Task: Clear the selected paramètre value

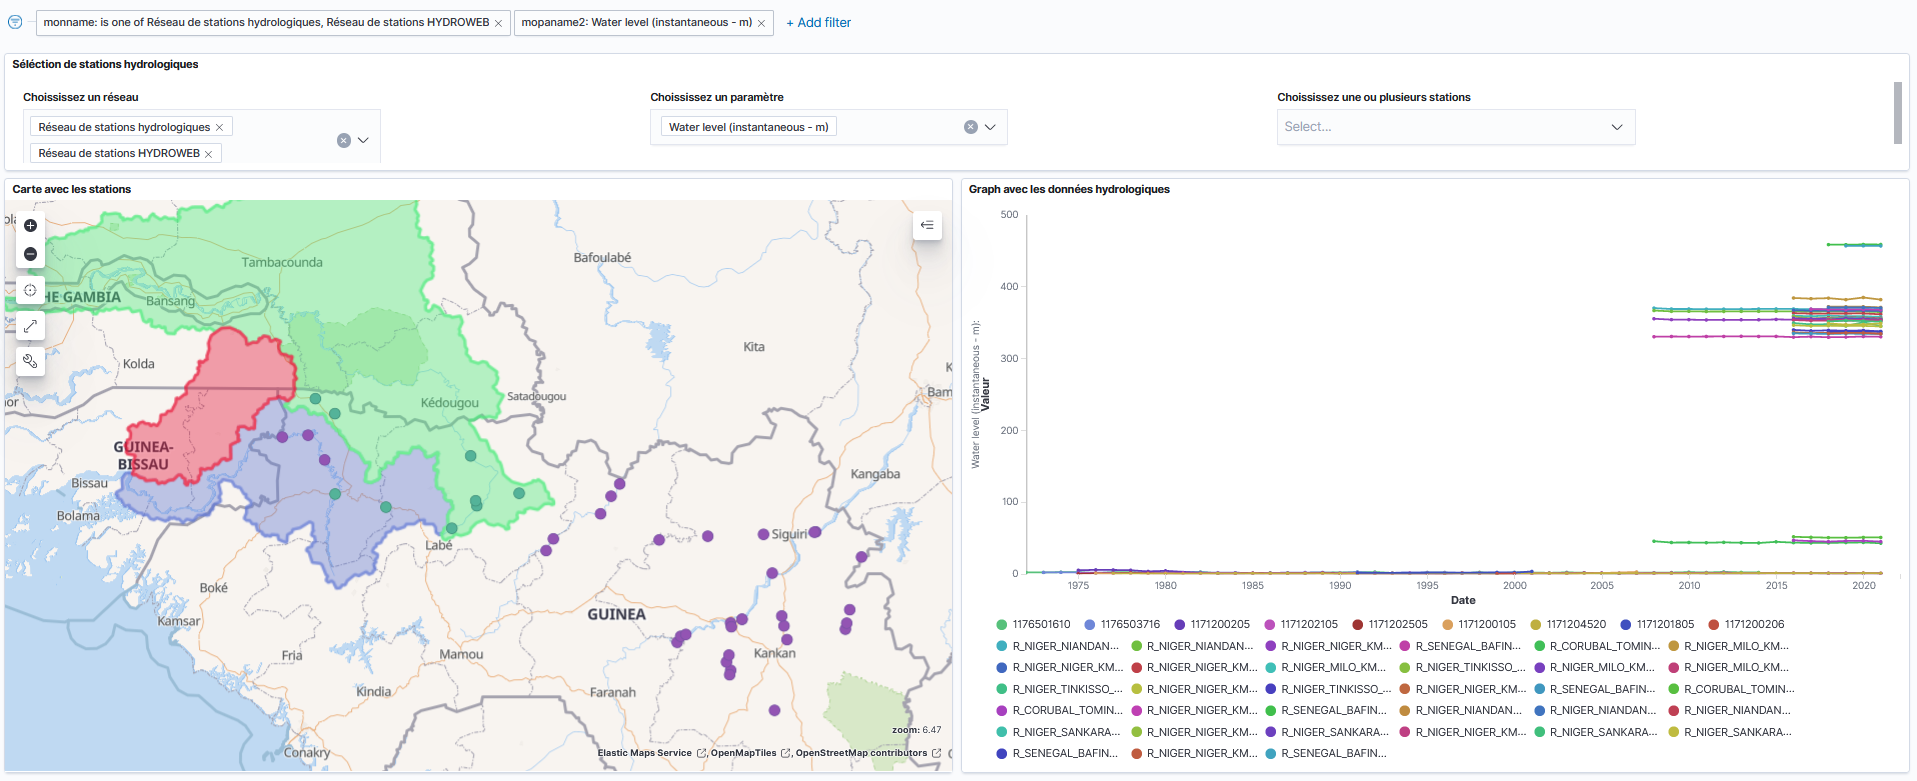Action: [970, 127]
